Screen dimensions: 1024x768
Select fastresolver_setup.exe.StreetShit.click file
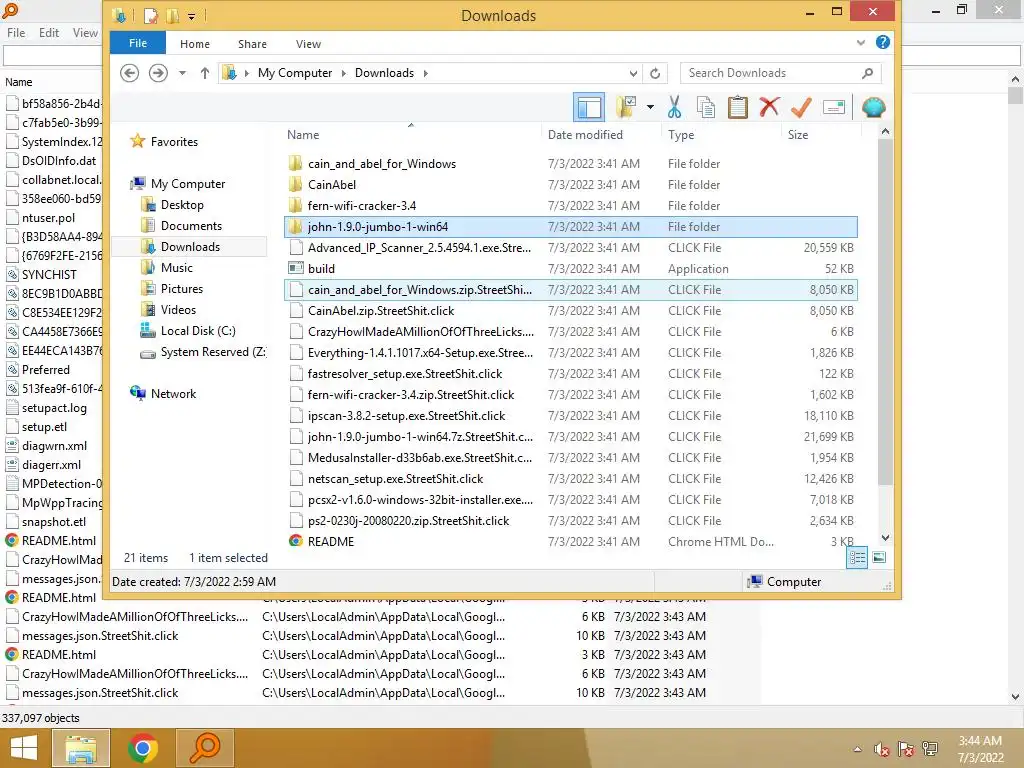(x=571, y=374)
